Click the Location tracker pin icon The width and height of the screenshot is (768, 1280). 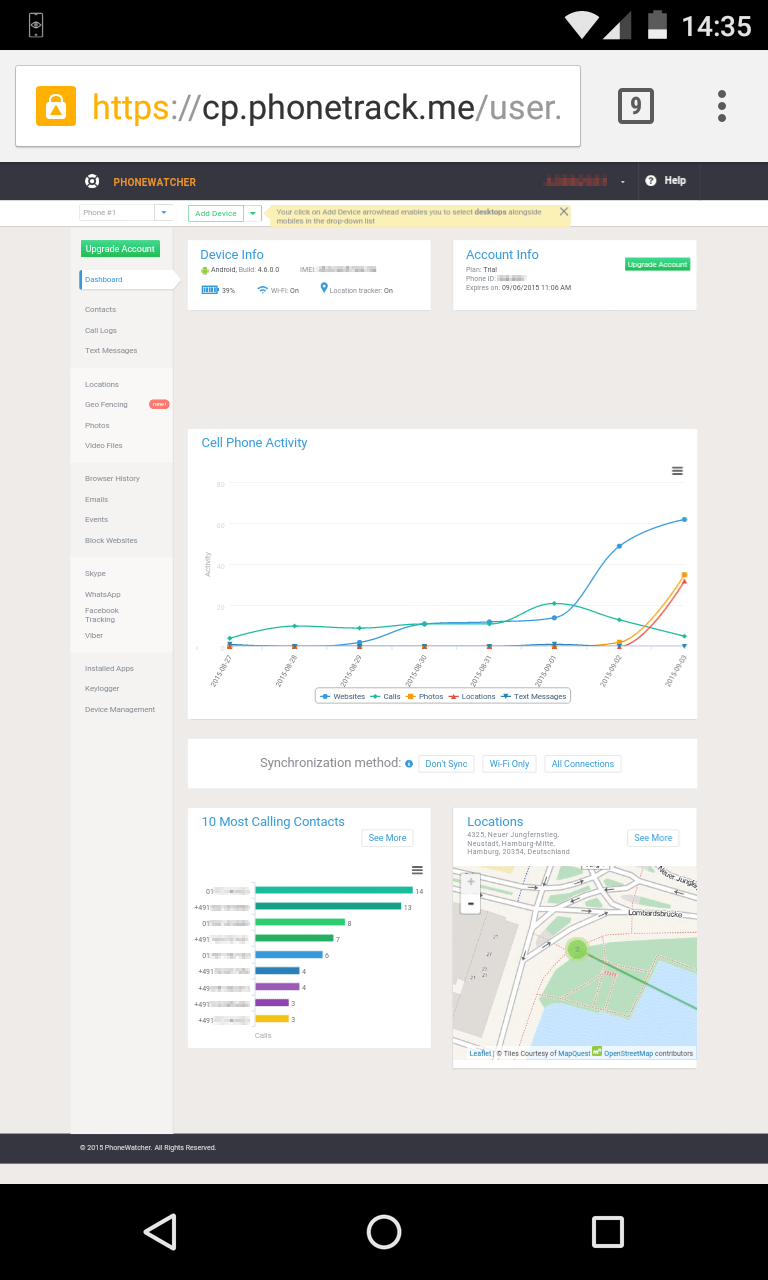[x=324, y=289]
